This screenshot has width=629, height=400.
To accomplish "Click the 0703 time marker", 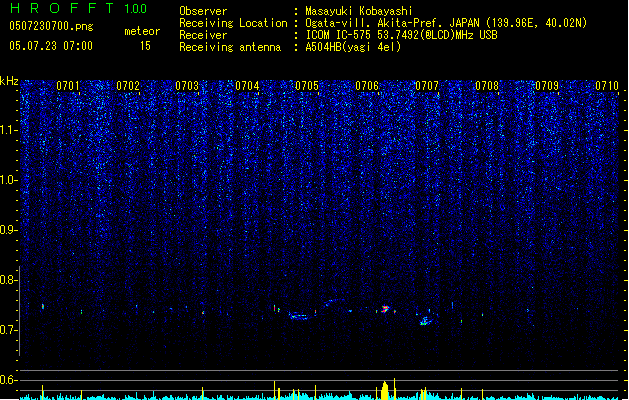I will click(x=187, y=86).
